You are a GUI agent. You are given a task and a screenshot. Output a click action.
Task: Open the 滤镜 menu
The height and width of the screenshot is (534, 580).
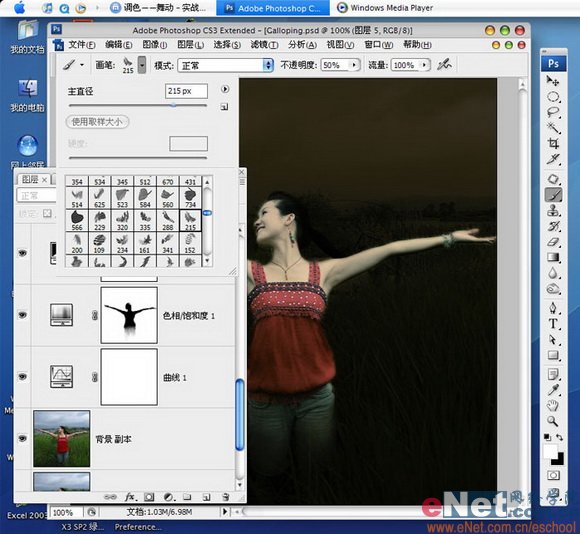(264, 45)
